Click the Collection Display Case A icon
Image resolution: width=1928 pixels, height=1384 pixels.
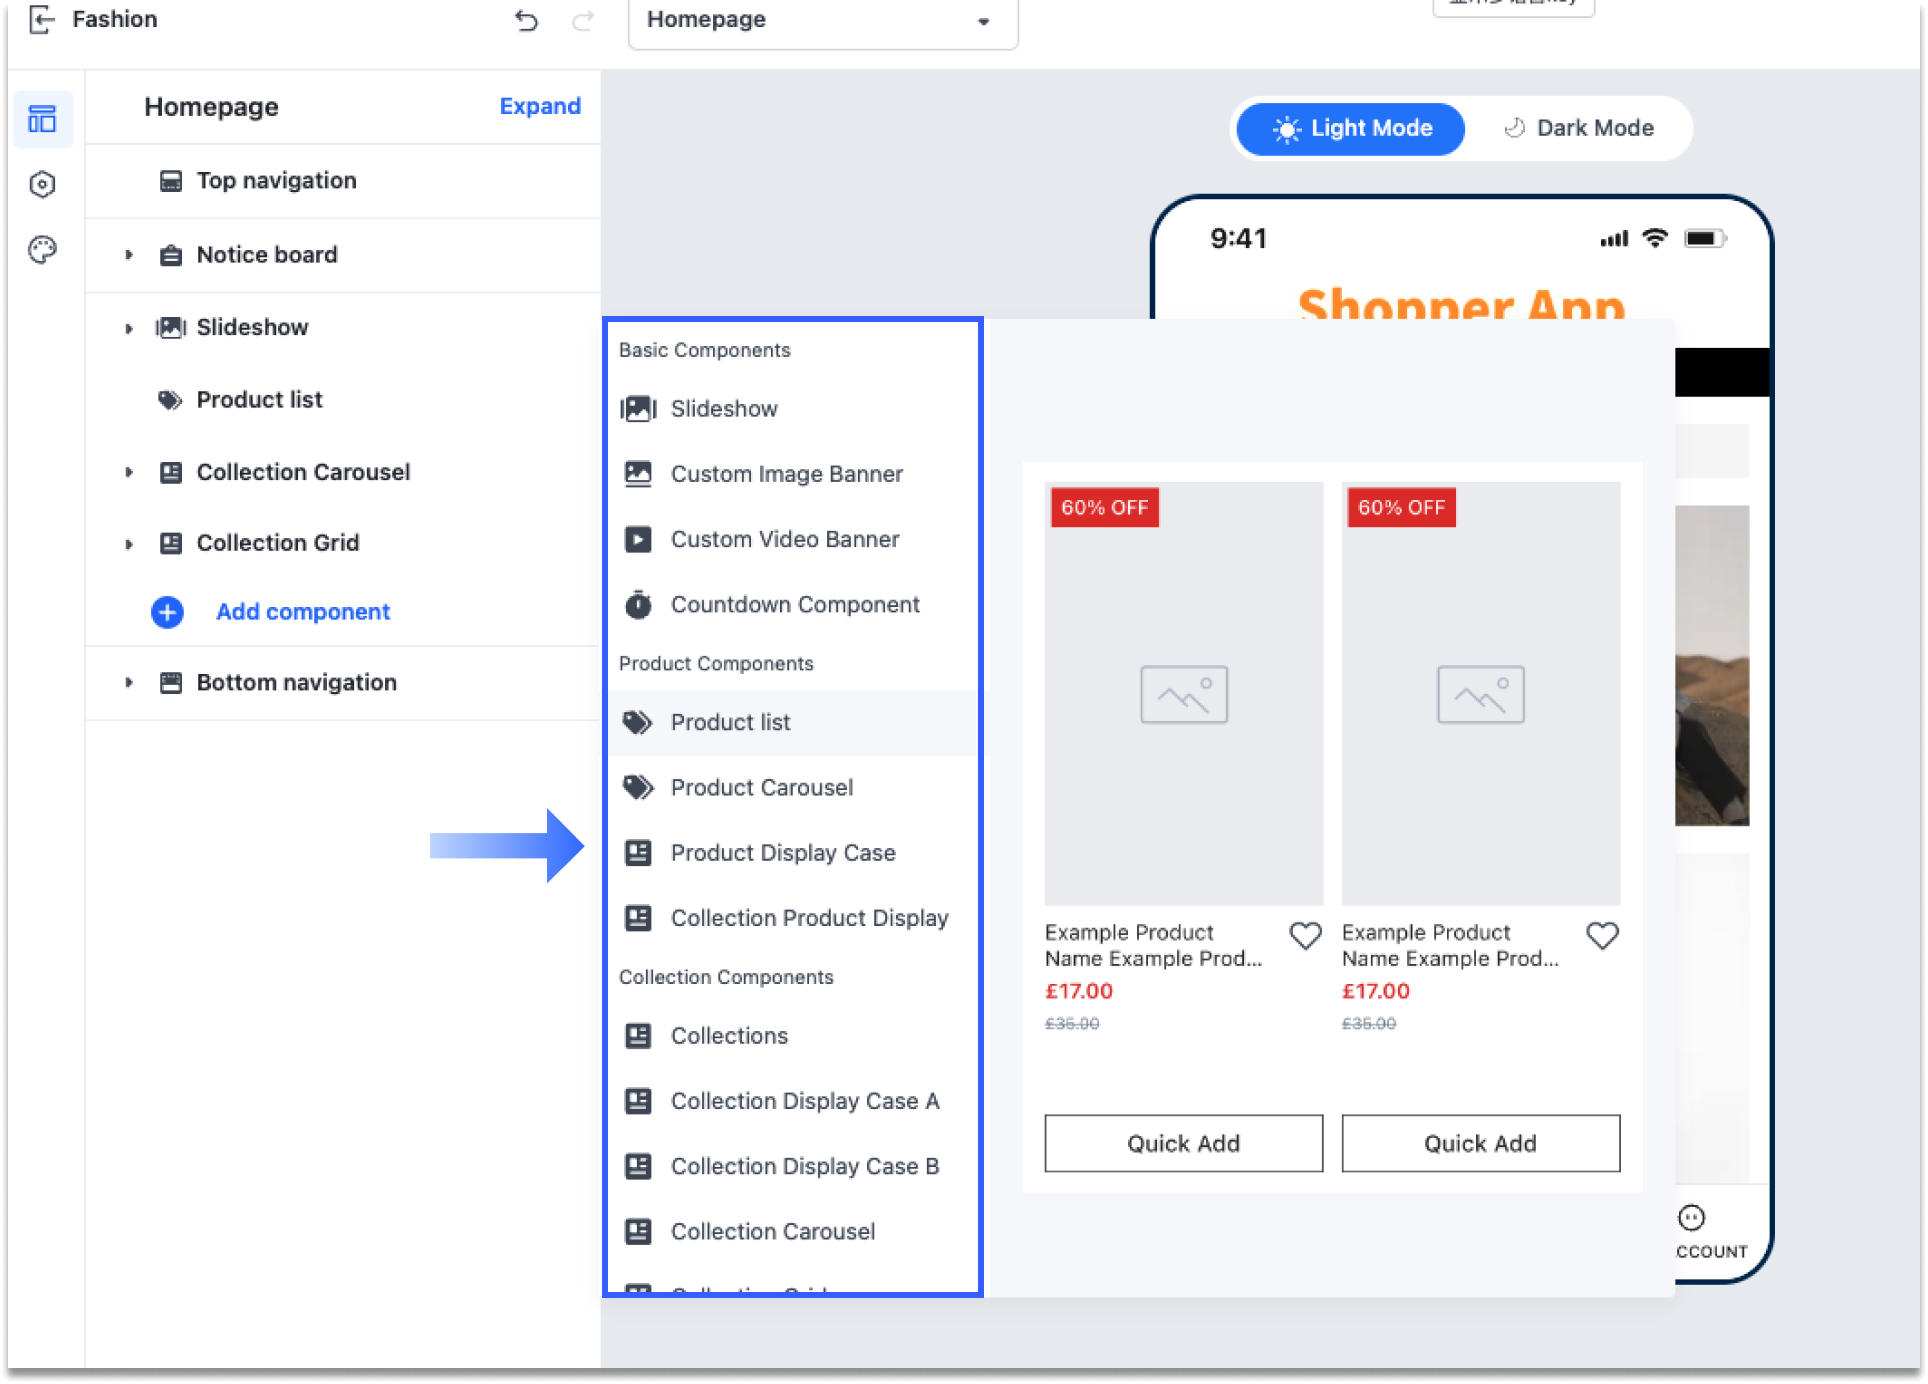(x=638, y=1101)
